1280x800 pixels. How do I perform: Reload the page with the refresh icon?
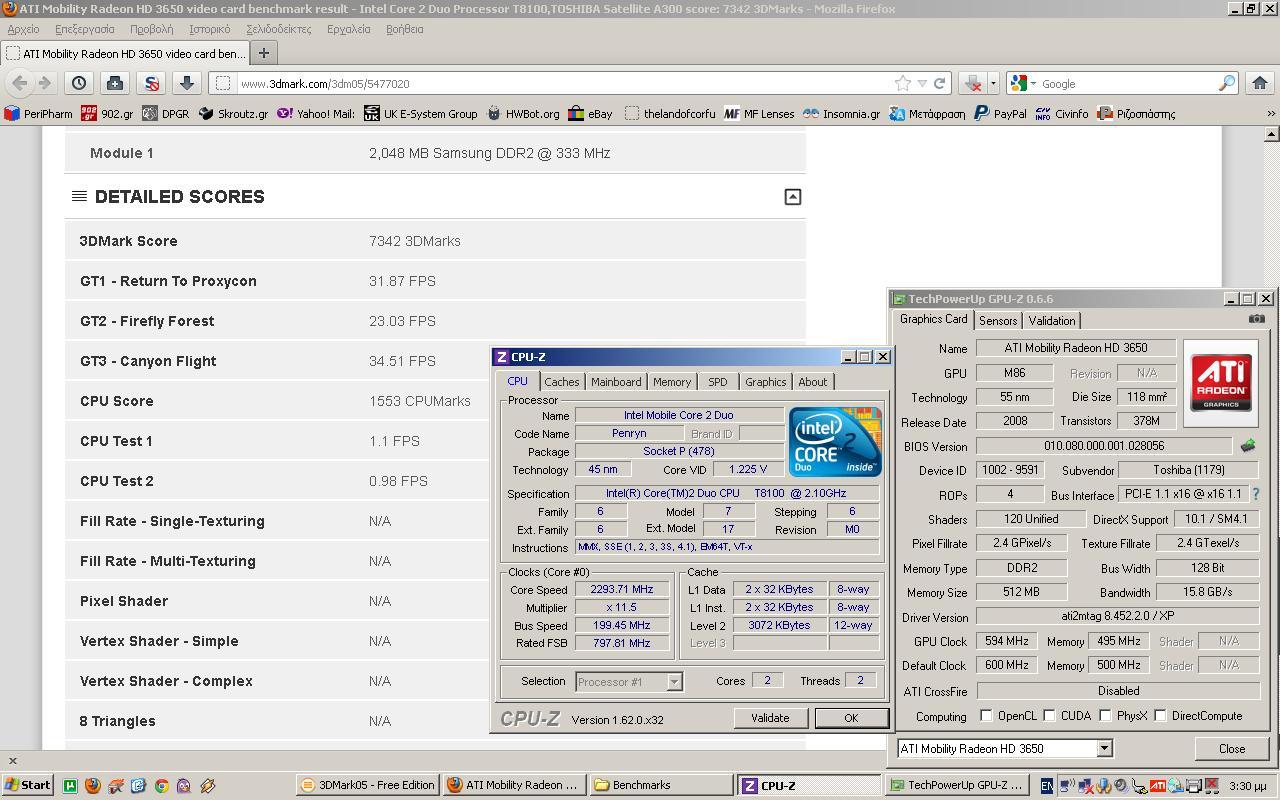[x=939, y=83]
